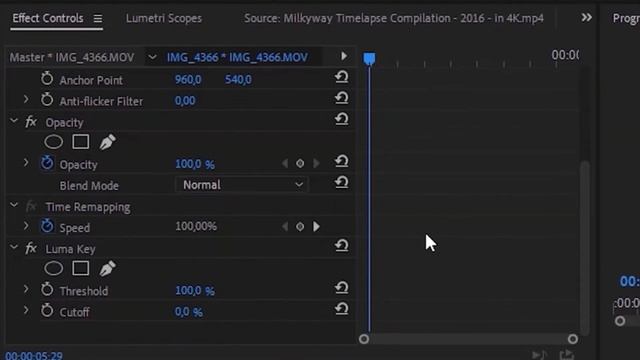640x360 pixels.
Task: Click the blue playhead marker in effect timeline
Action: click(x=369, y=59)
